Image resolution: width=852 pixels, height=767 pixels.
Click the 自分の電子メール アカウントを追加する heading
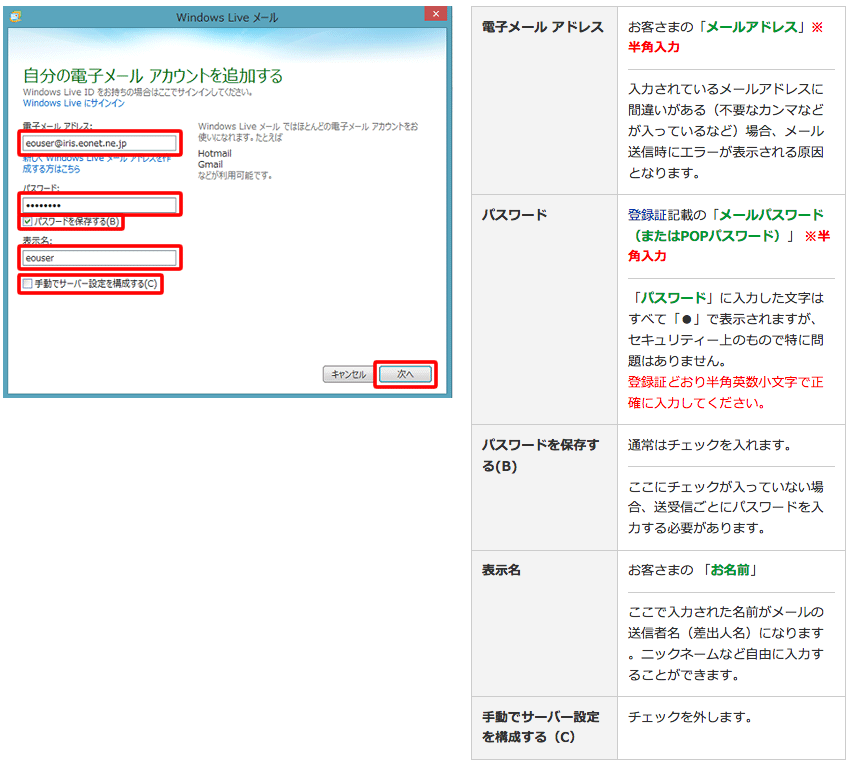coord(152,76)
